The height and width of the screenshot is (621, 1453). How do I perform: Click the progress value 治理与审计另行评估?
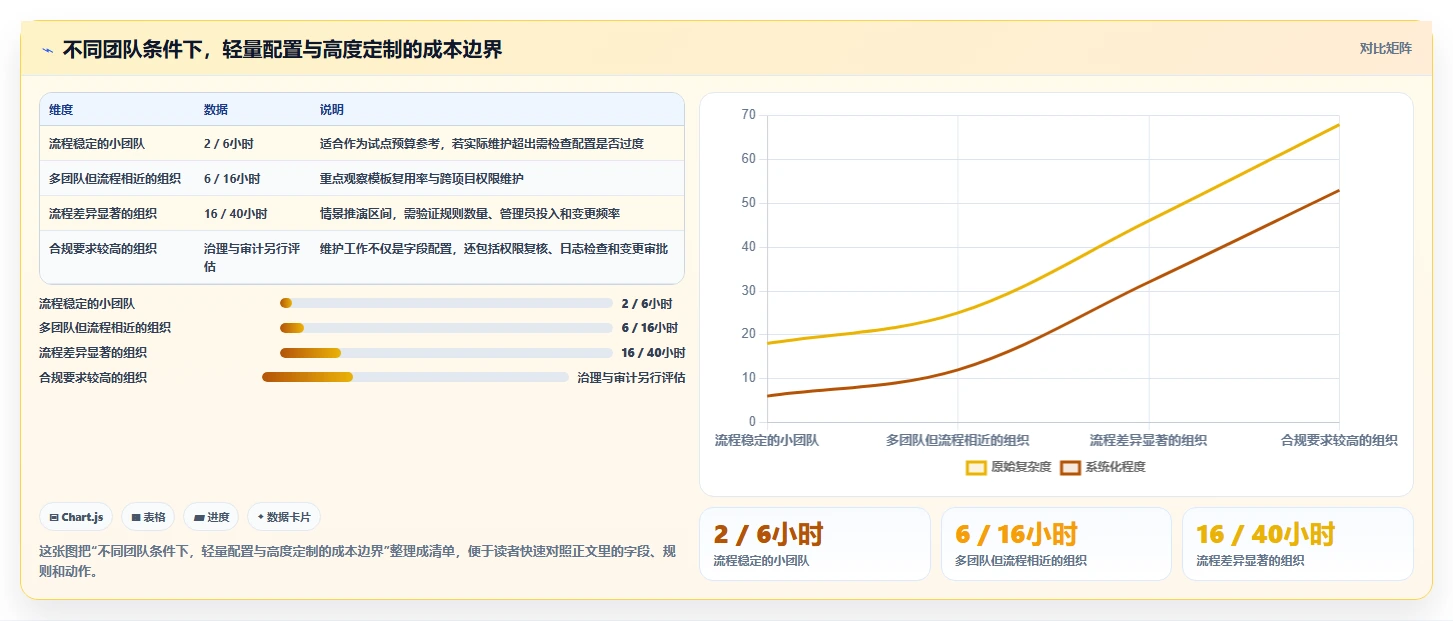tap(631, 378)
